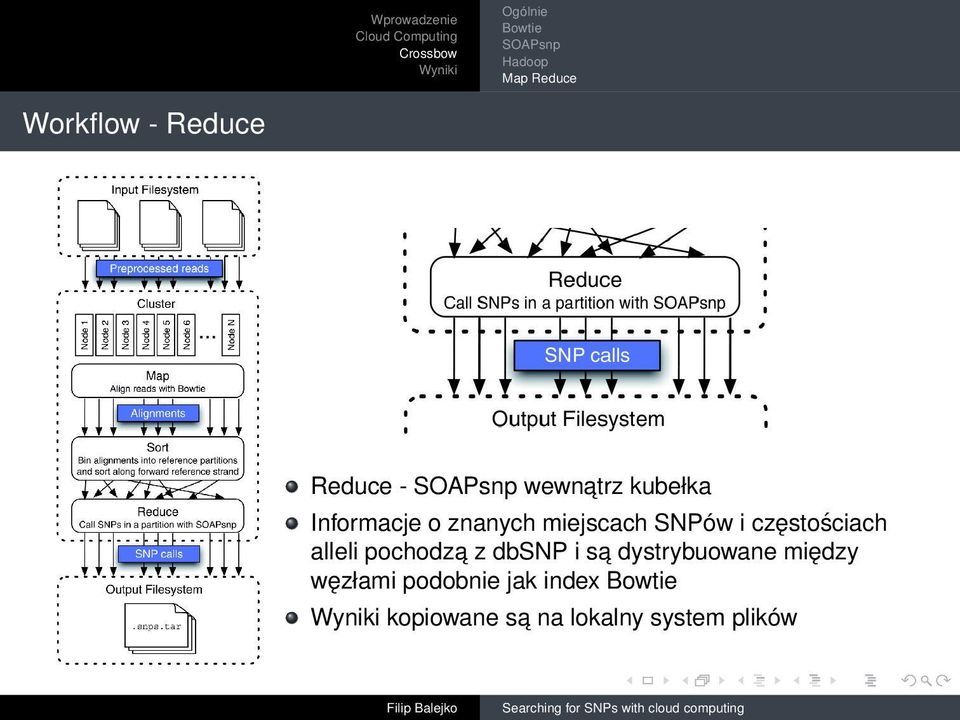Click the Map - Align reads with Bowtie box
Image resolution: width=960 pixels, height=720 pixels.
click(157, 381)
